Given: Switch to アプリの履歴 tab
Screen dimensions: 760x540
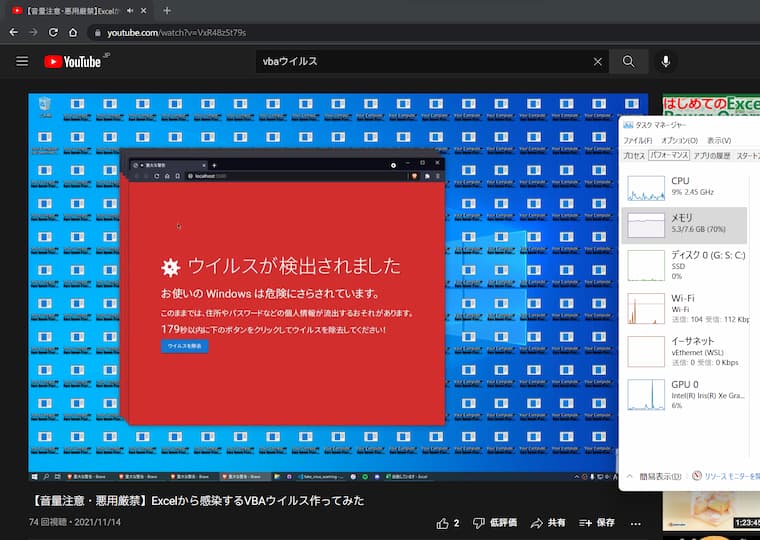Looking at the screenshot, I should pos(712,156).
